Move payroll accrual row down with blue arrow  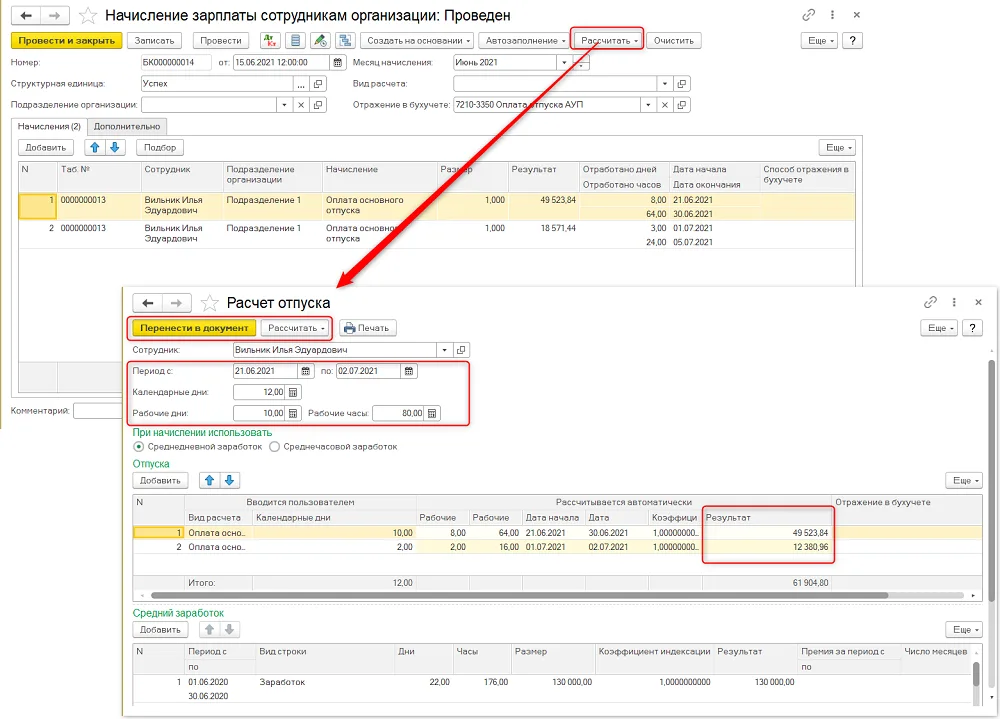pyautogui.click(x=115, y=147)
